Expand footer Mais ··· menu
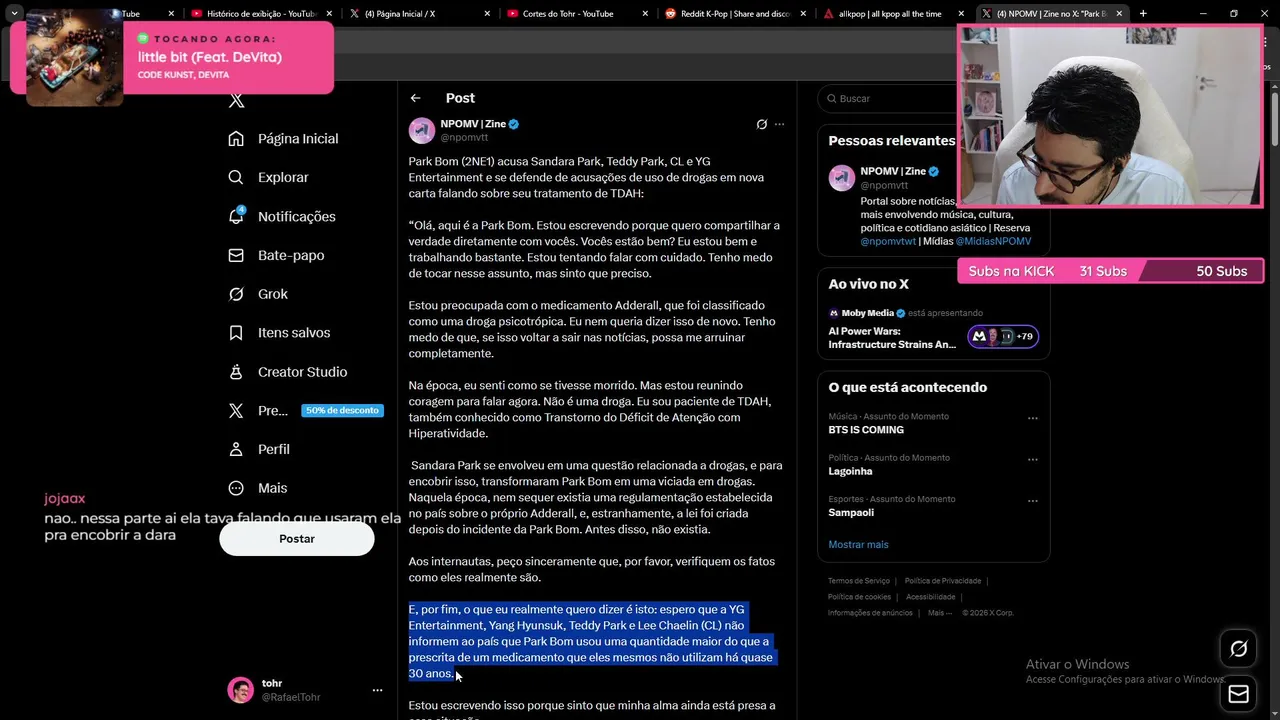The width and height of the screenshot is (1280, 720). [x=940, y=613]
